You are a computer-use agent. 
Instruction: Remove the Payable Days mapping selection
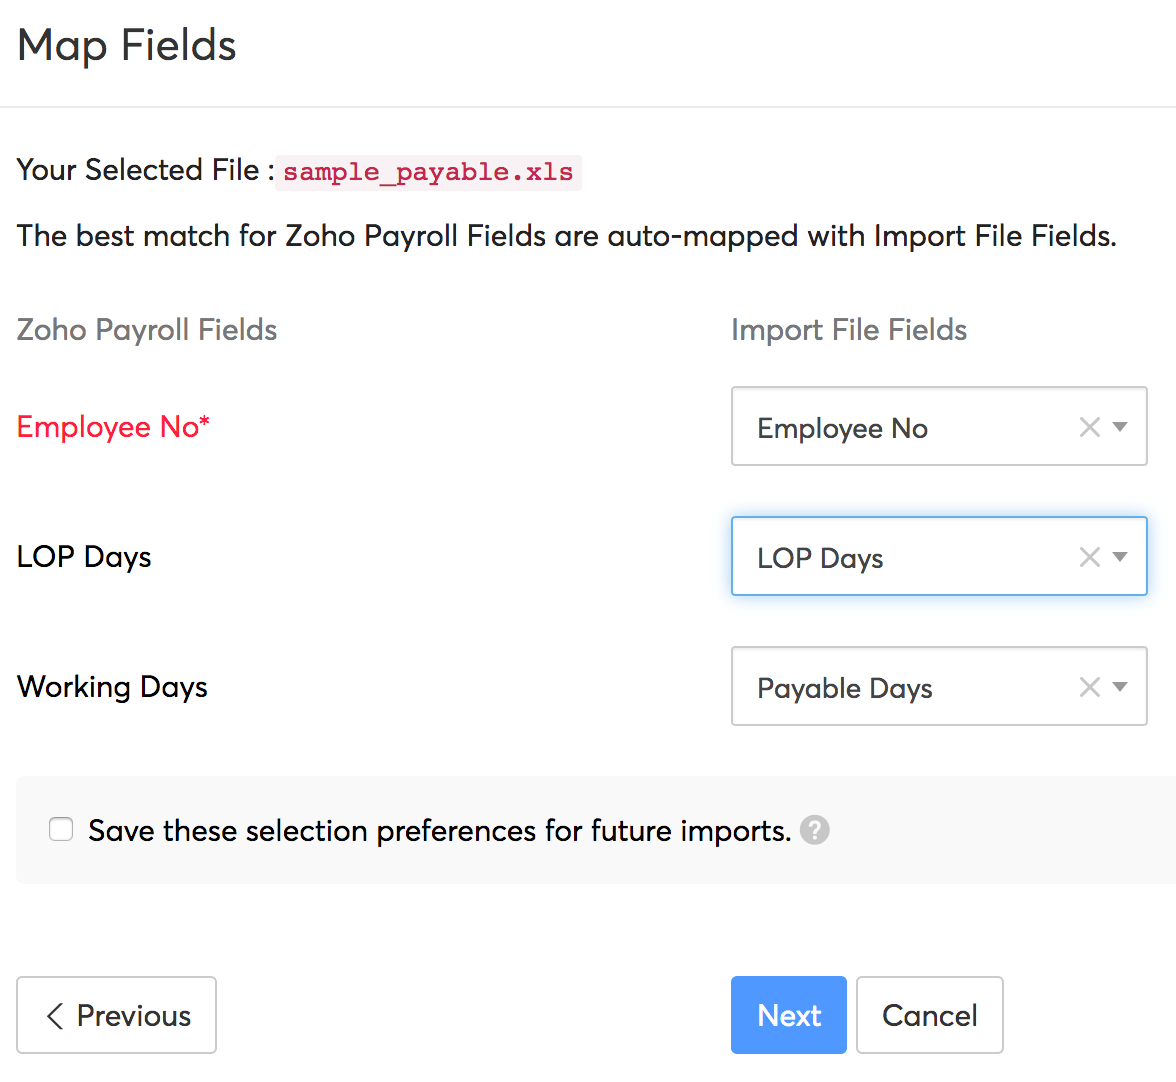click(1090, 687)
